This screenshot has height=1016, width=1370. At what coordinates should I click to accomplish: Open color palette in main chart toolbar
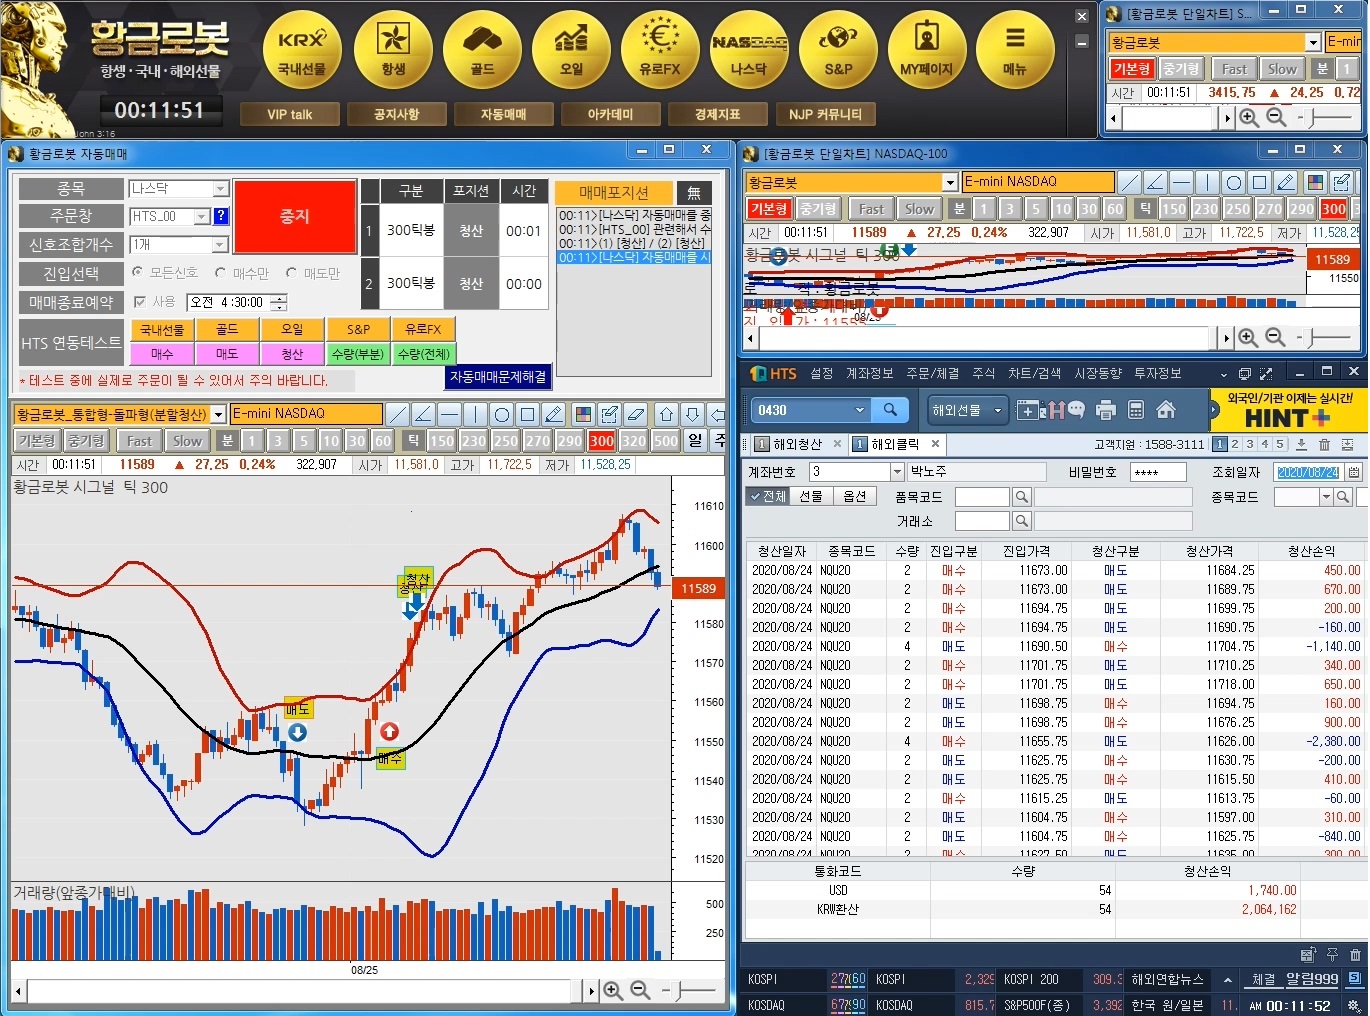pos(583,414)
